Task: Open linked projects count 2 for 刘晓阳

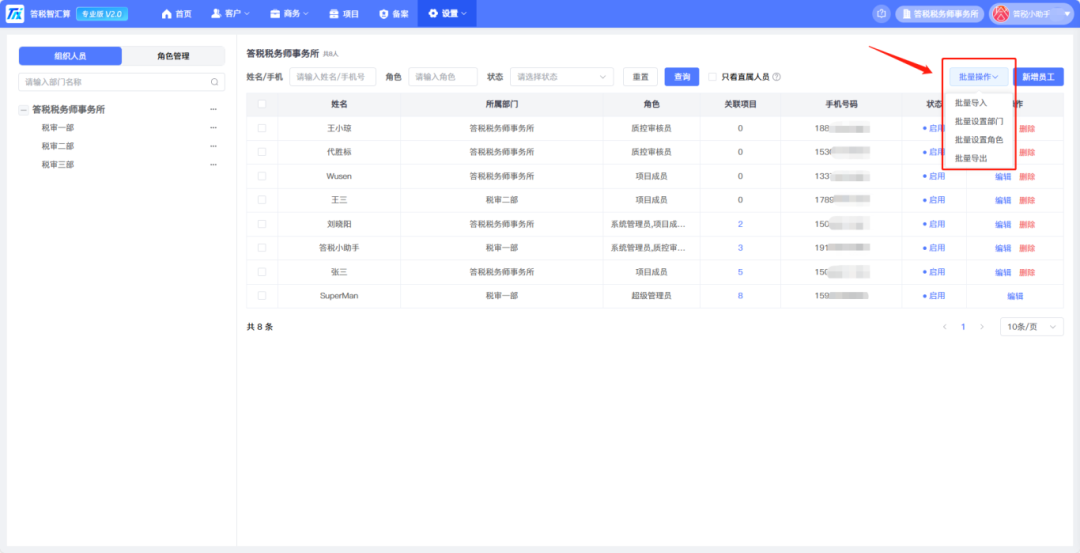Action: coord(740,224)
